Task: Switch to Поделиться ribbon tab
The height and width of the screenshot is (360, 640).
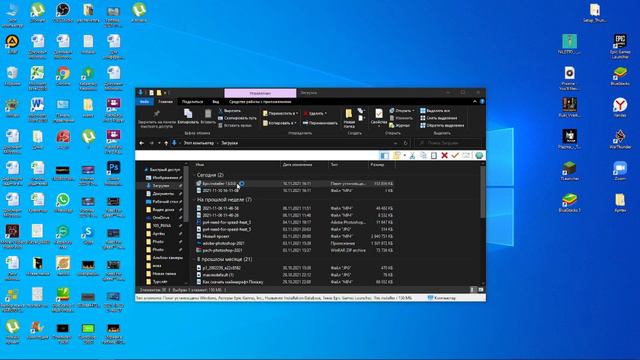Action: (192, 102)
